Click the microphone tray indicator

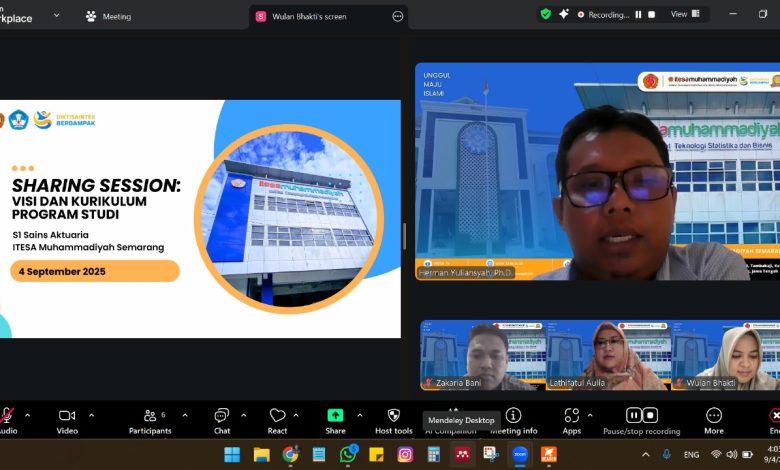[667, 454]
